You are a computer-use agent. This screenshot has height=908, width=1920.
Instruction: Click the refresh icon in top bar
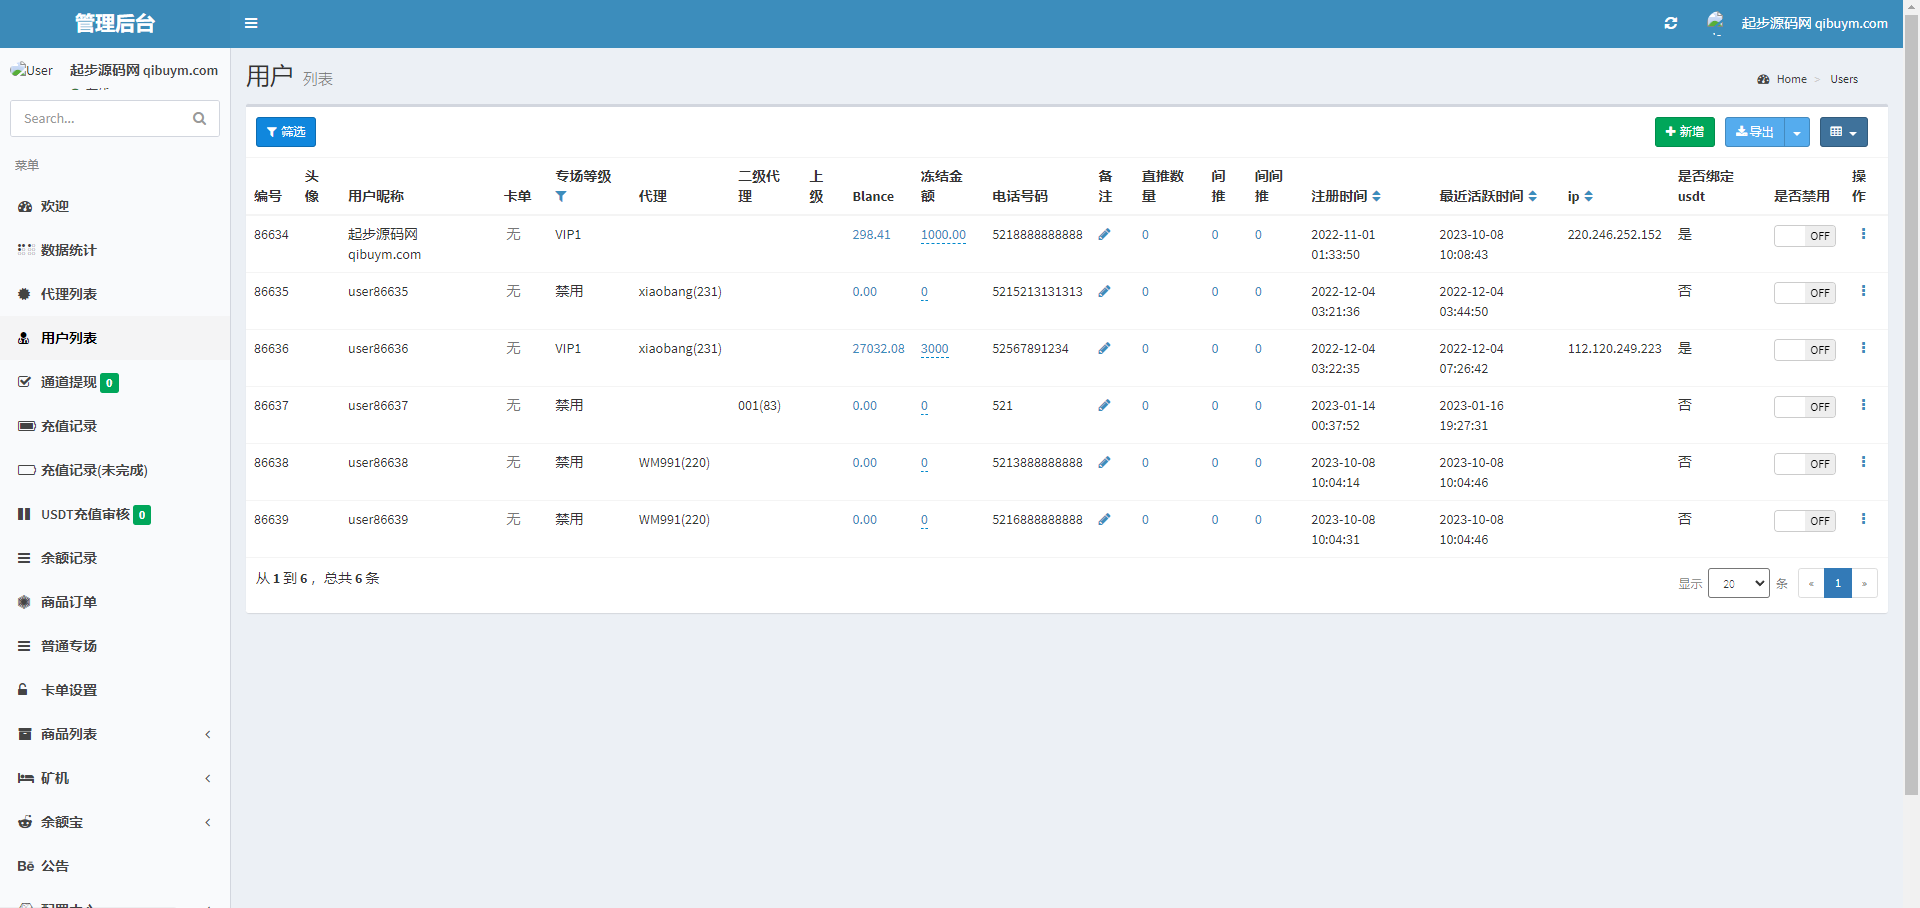click(x=1670, y=23)
